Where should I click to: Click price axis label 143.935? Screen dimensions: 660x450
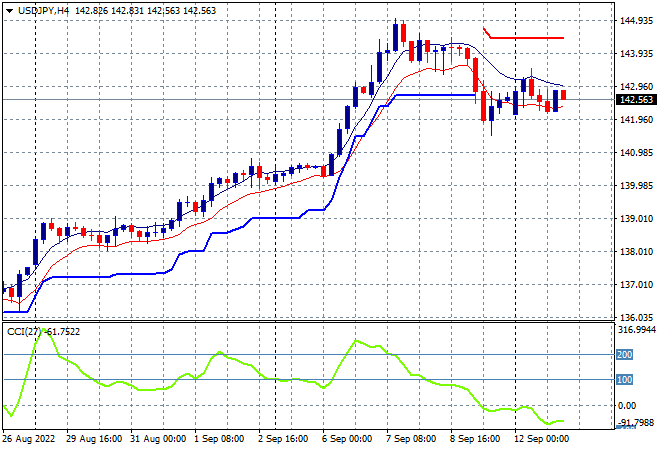pos(636,53)
